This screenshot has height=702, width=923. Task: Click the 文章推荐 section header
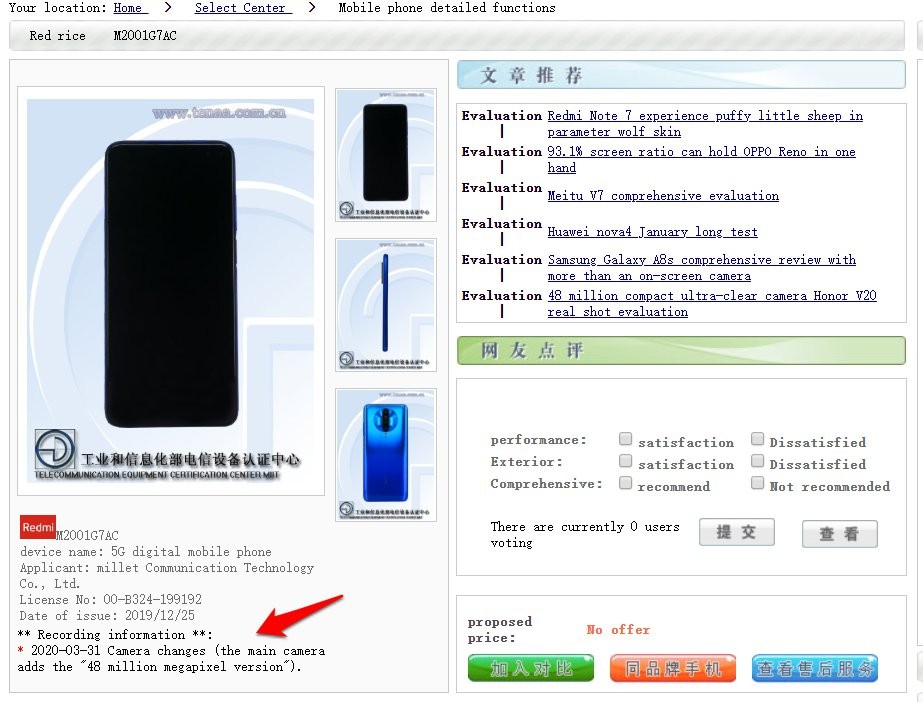(681, 75)
